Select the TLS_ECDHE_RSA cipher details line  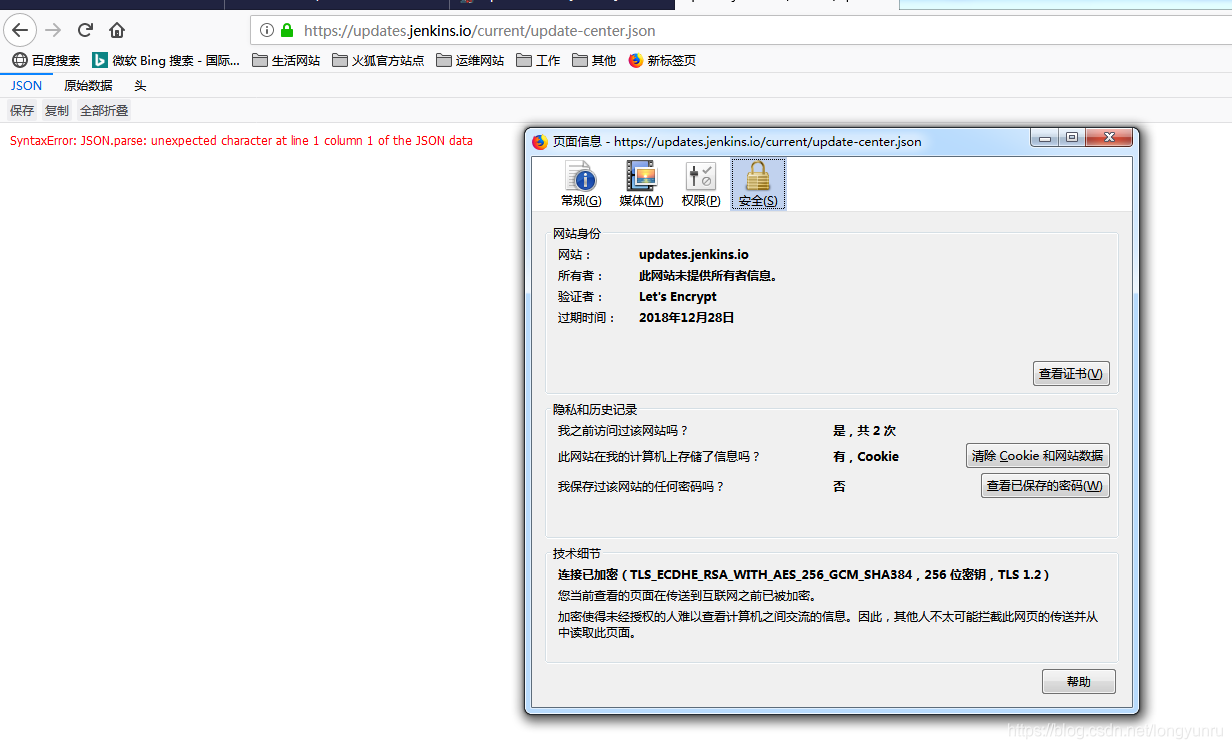[804, 575]
